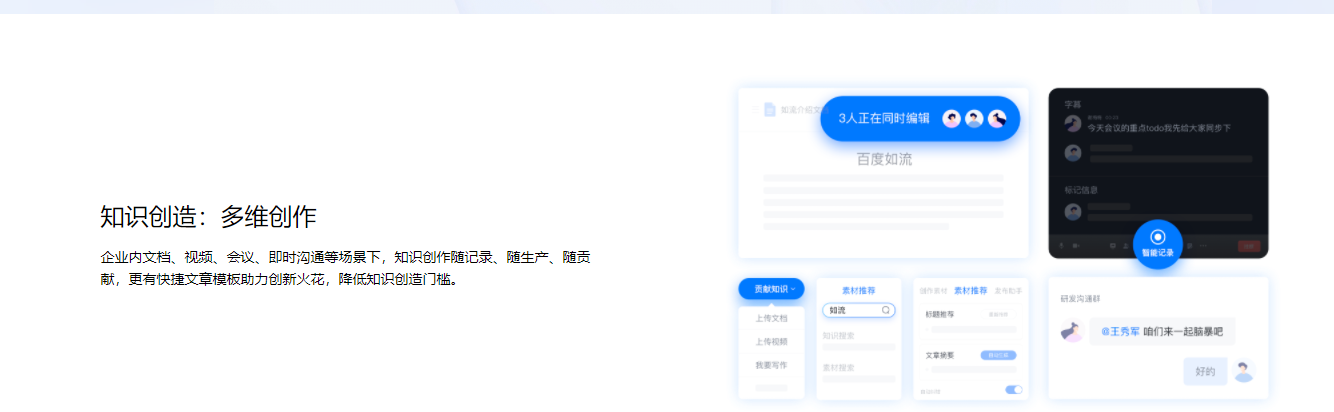The image size is (1334, 412).
Task: Click the 字幕 label in meeting panel
Action: (x=1072, y=104)
